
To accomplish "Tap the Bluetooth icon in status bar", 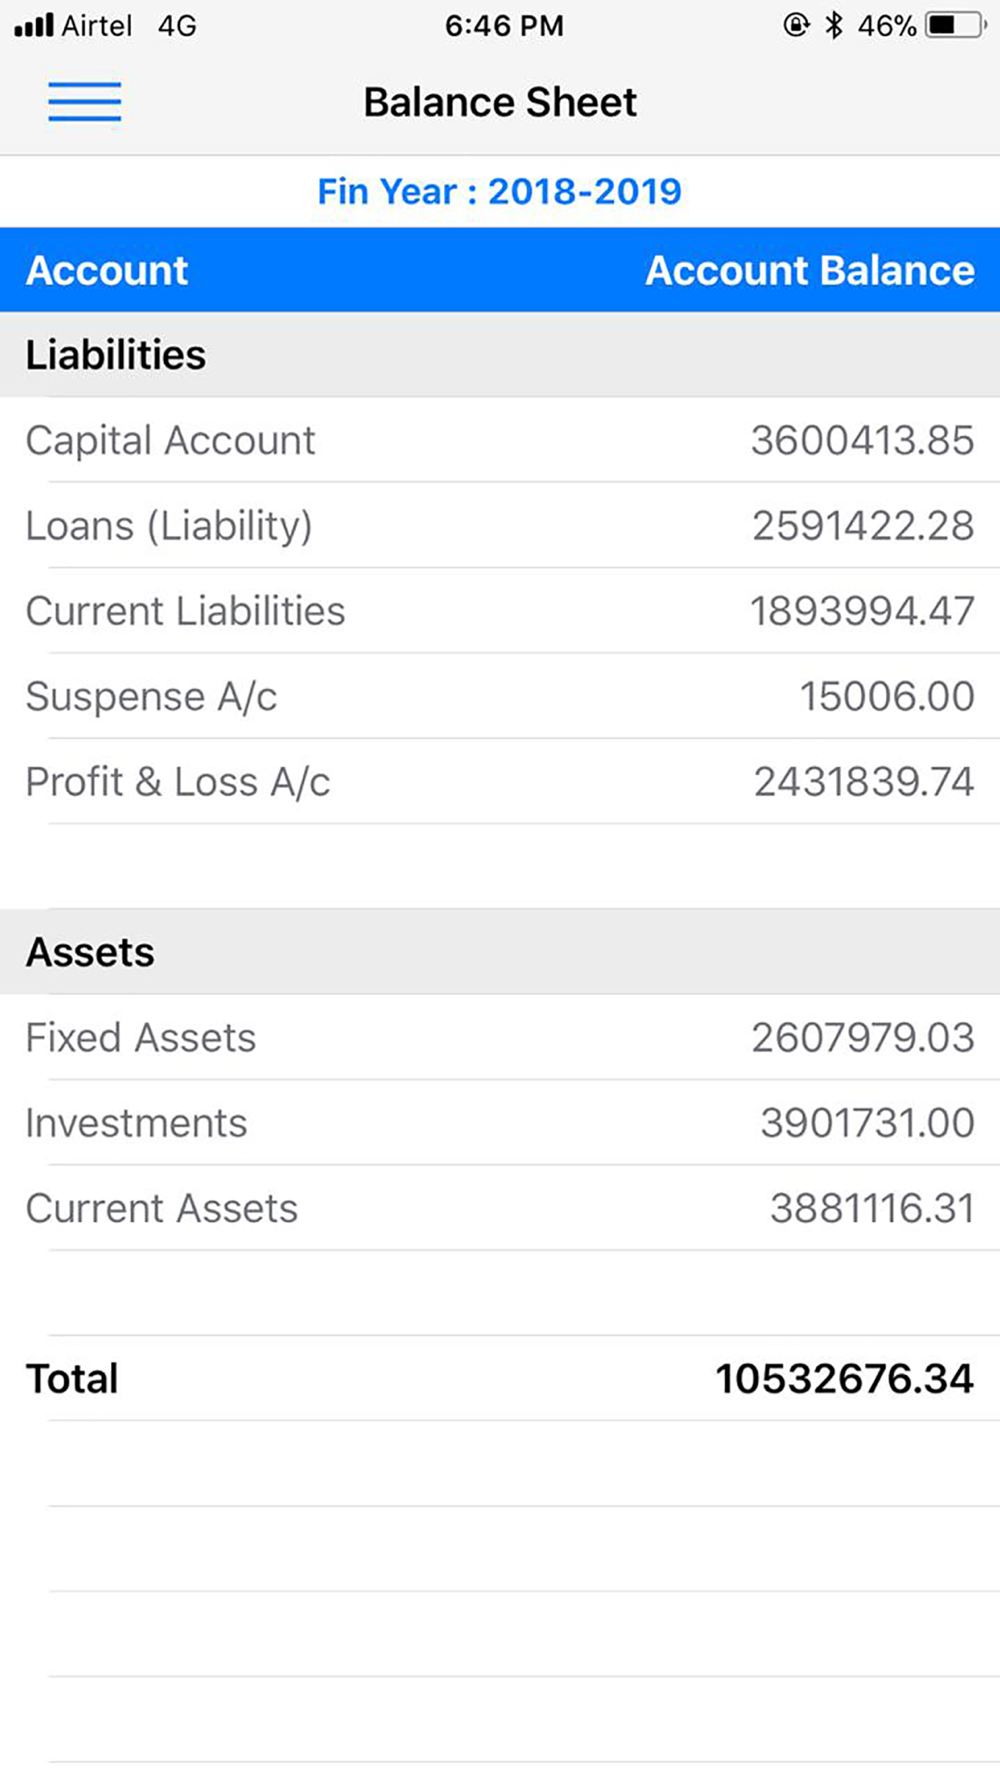I will (833, 25).
